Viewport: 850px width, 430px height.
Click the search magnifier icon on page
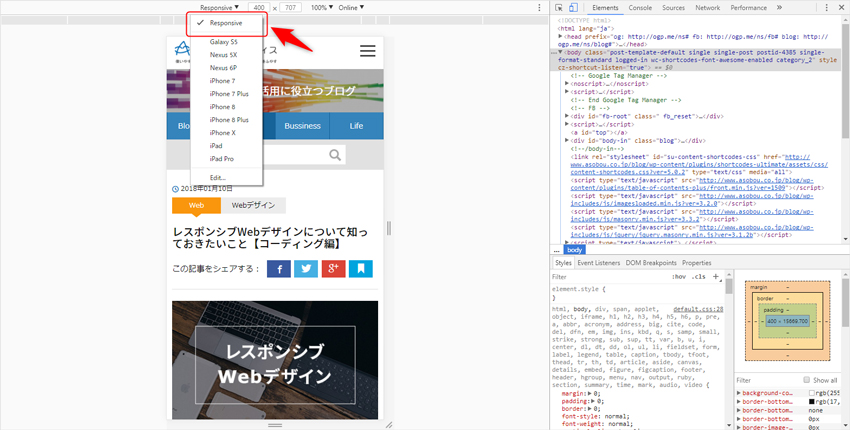coord(335,155)
